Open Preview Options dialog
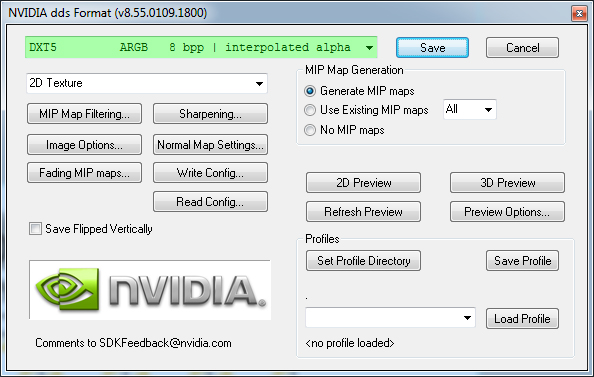 507,211
